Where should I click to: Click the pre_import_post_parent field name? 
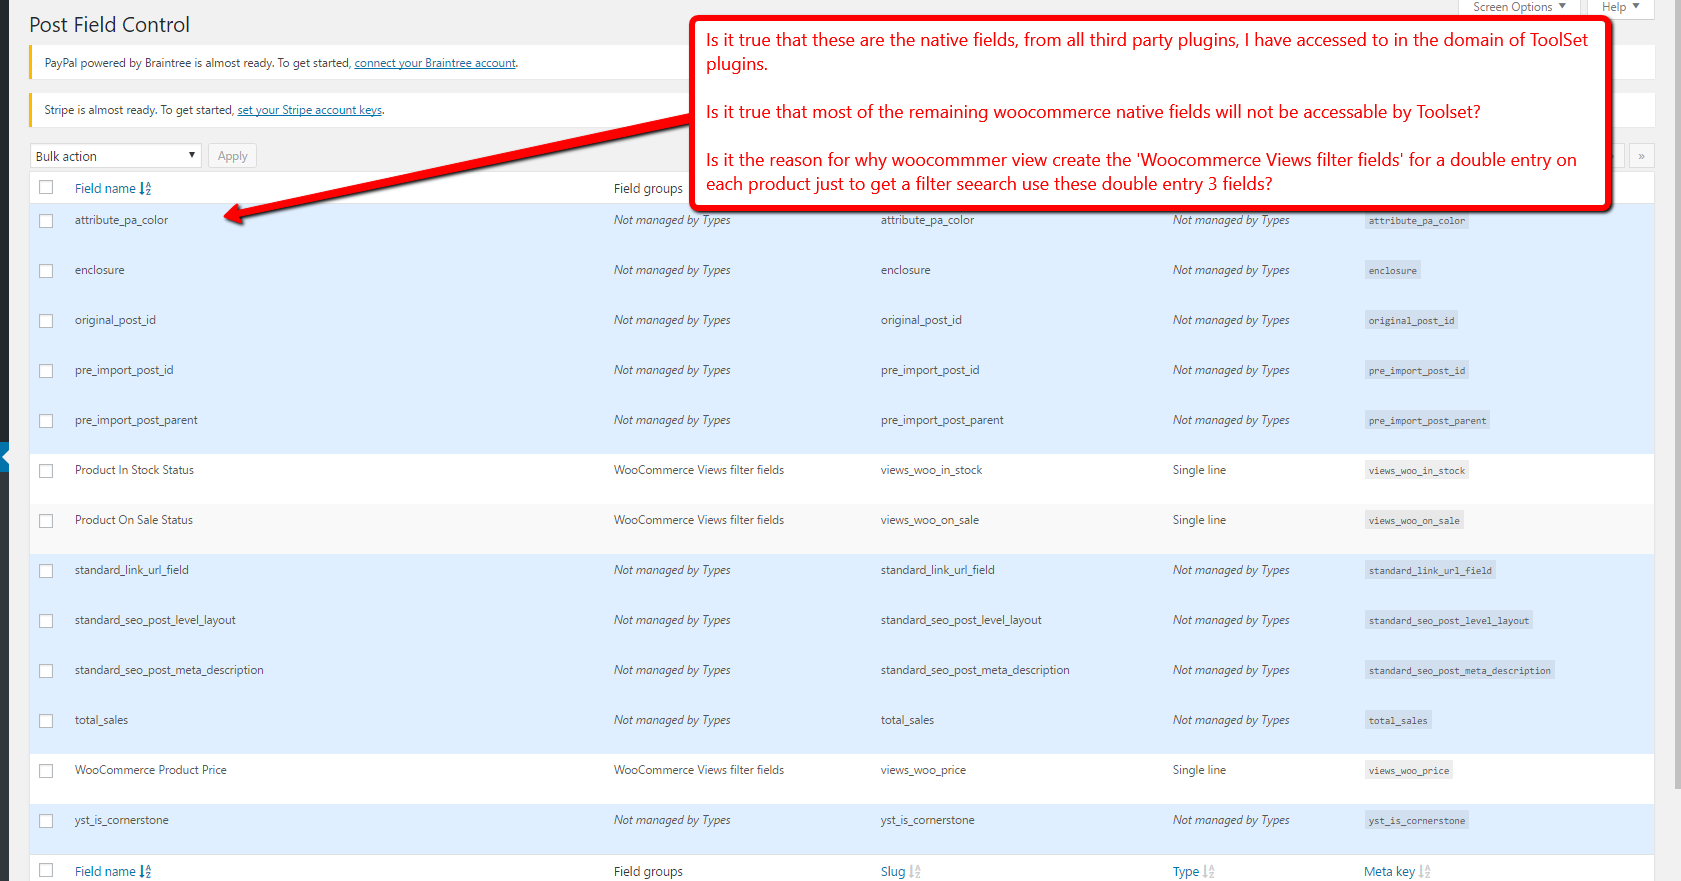[x=136, y=420]
